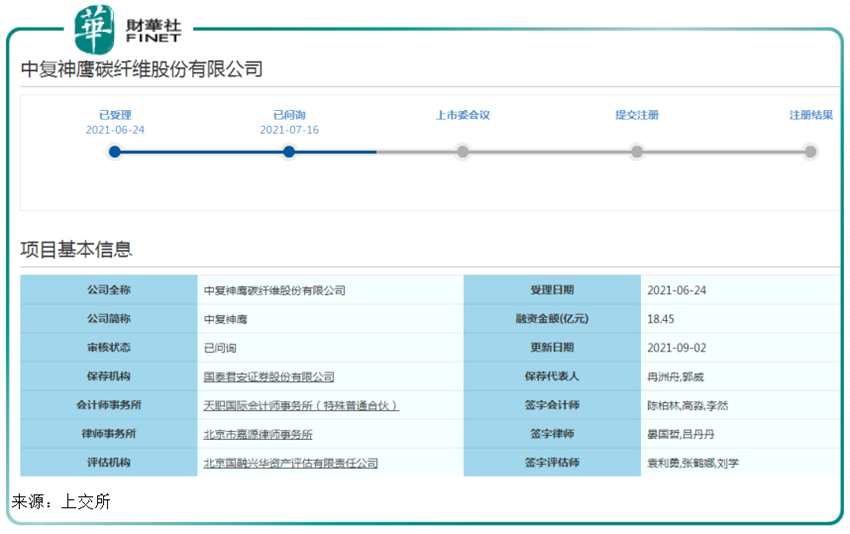This screenshot has height=534, width=850.
Task: Click the 中复神鹰 short name value
Action: point(226,319)
